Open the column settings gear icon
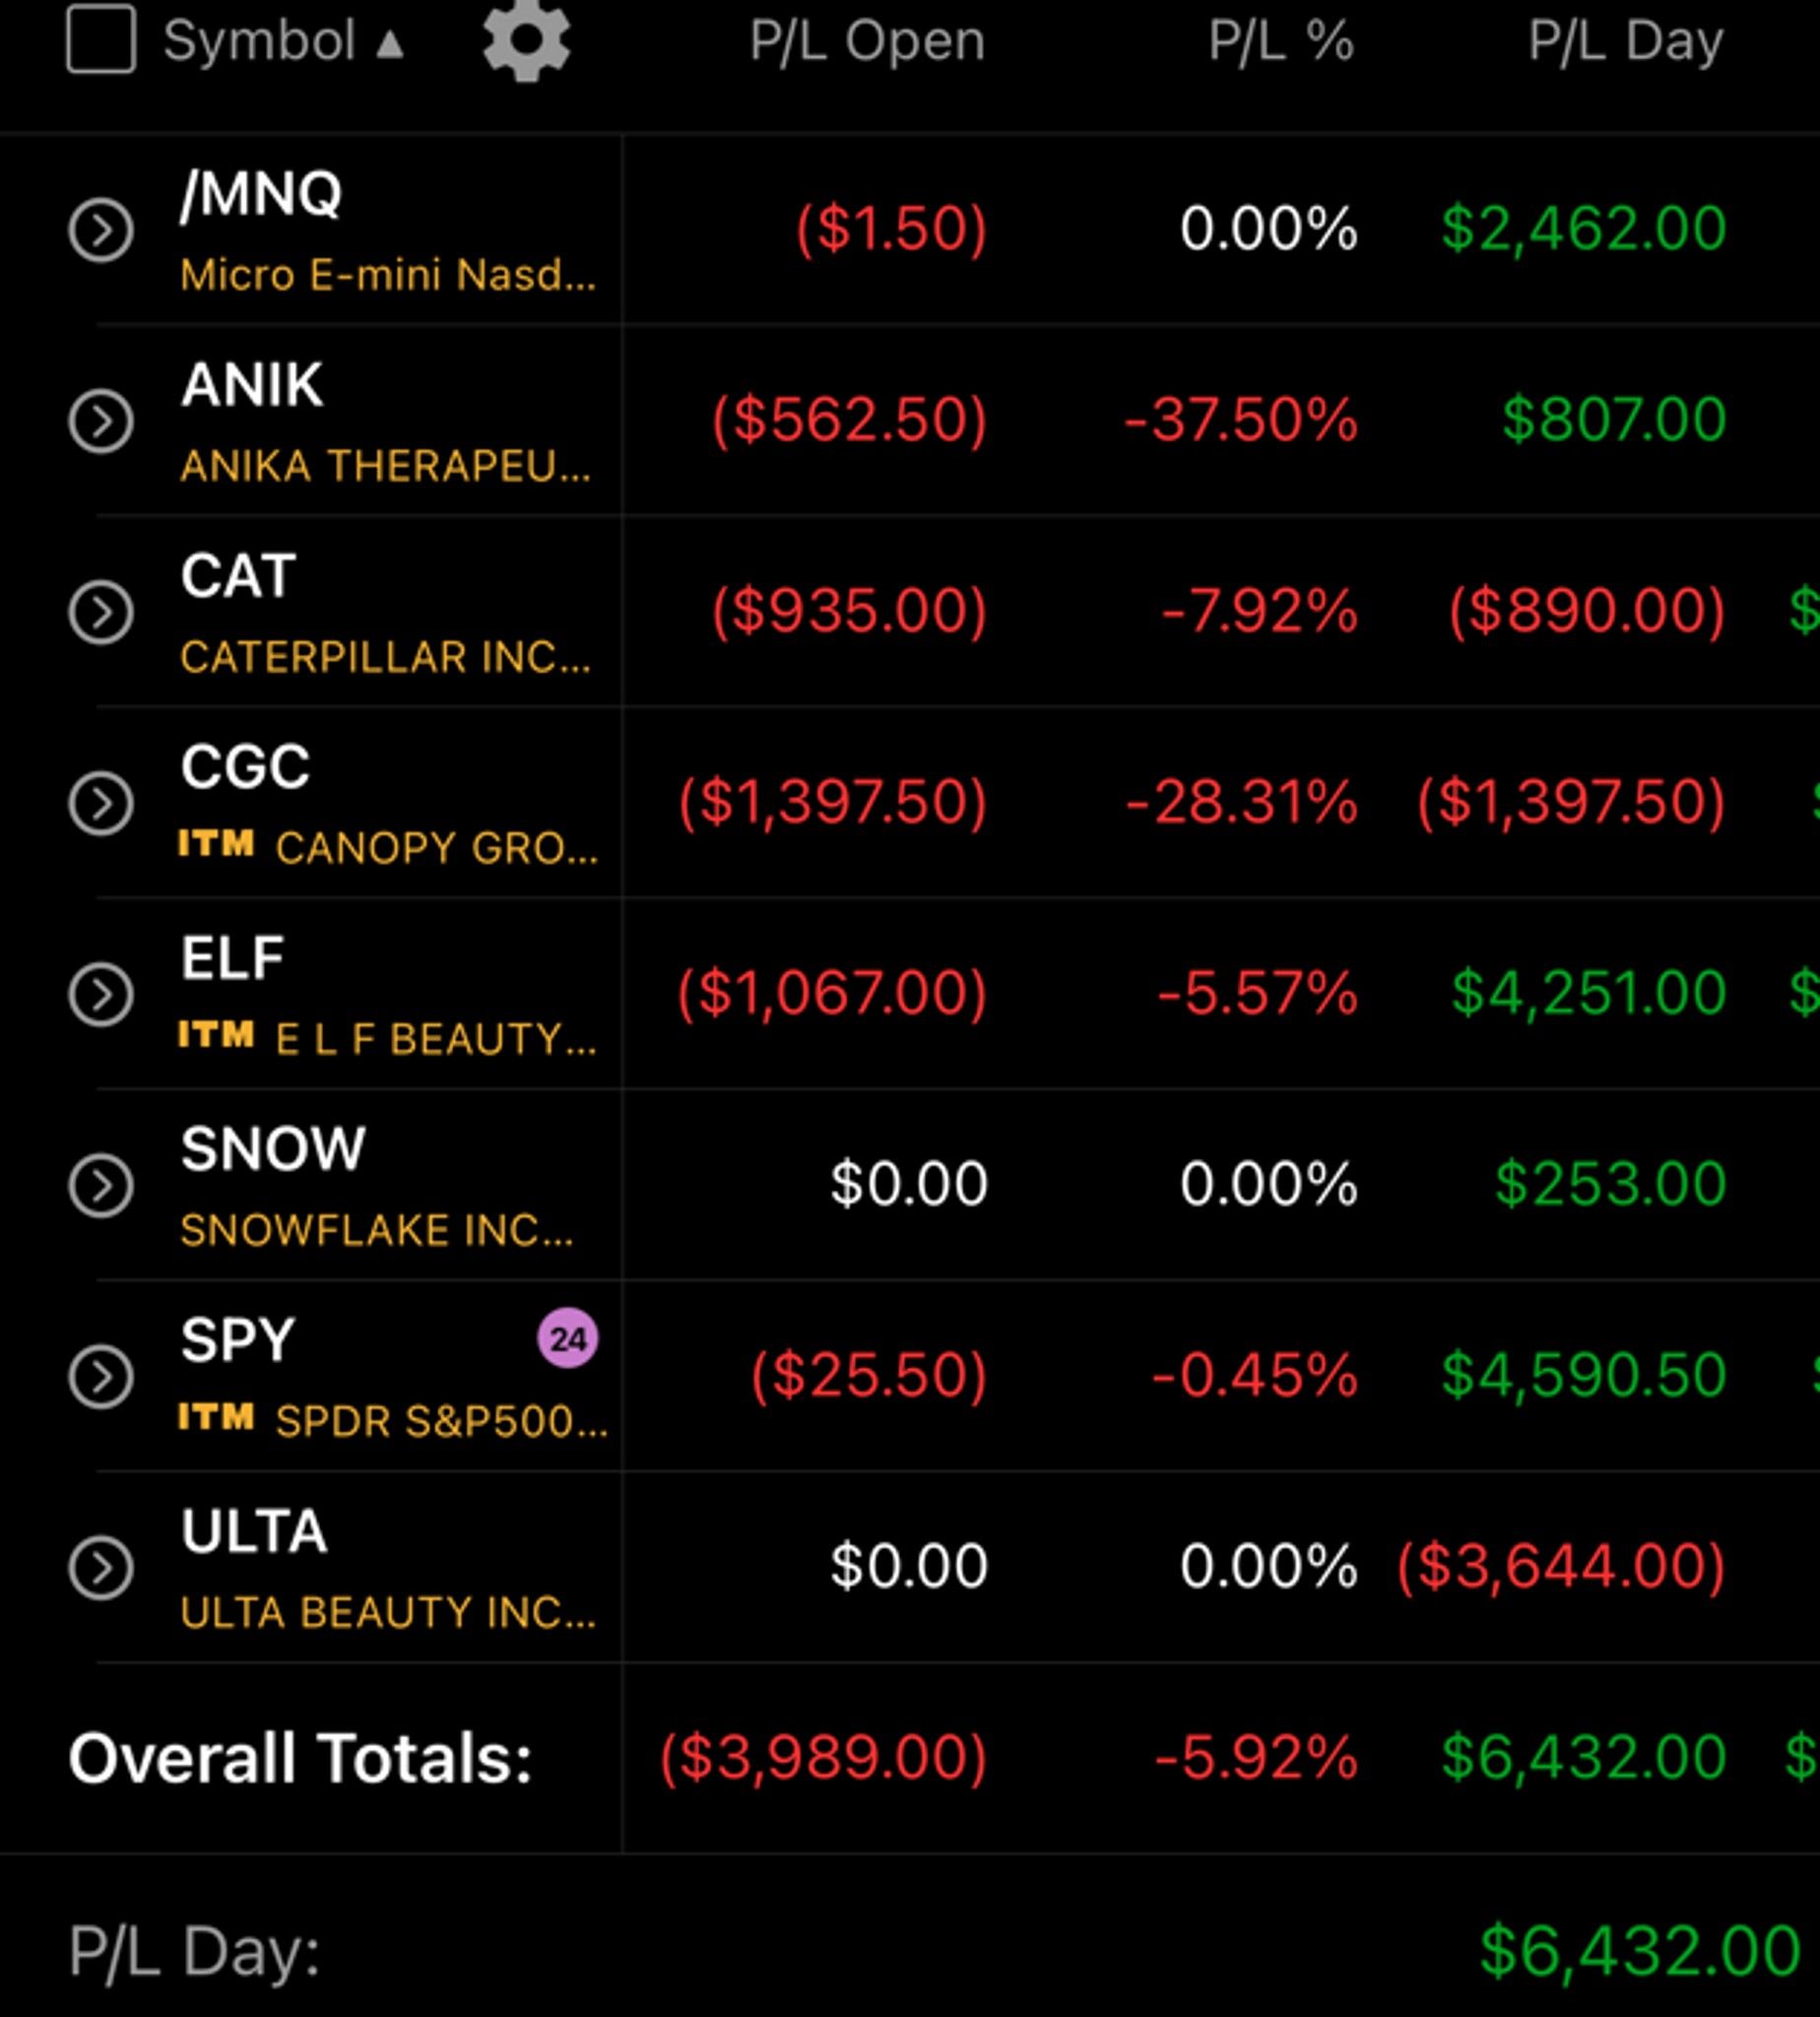 click(x=526, y=40)
